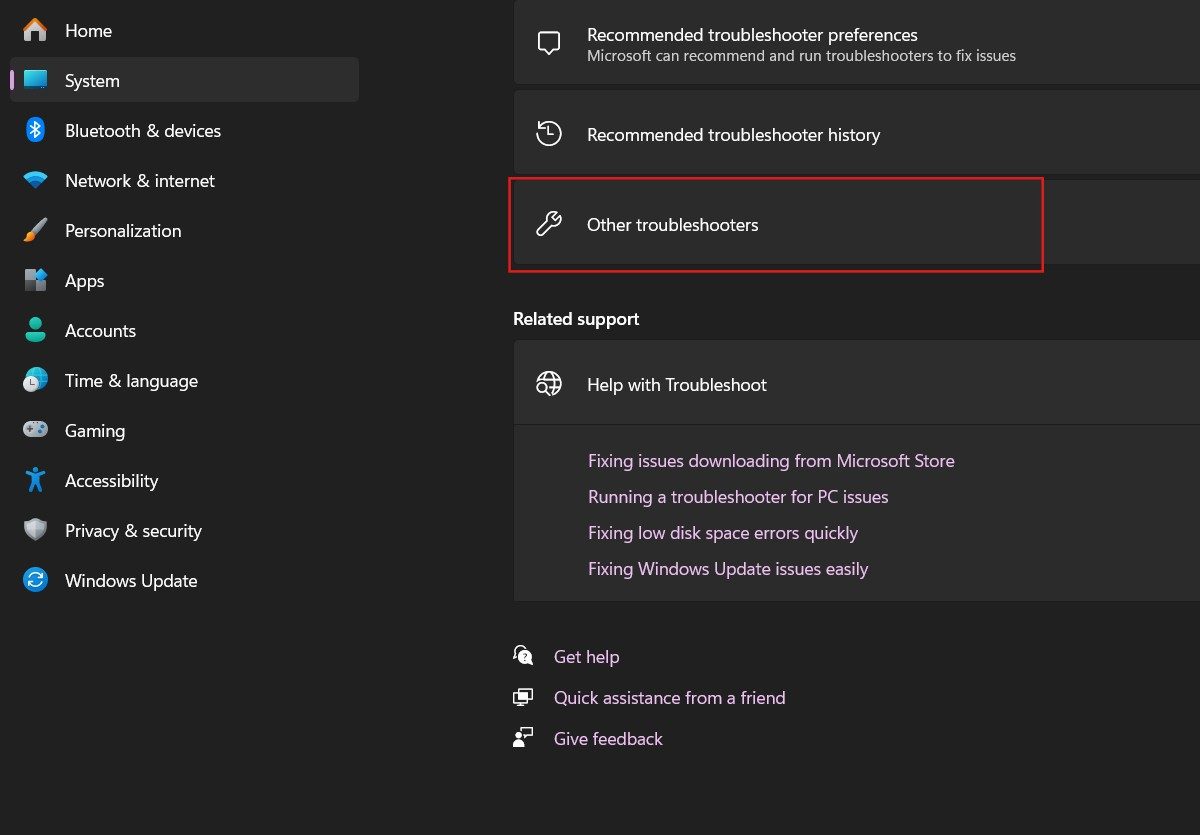The width and height of the screenshot is (1200, 835).
Task: Open Fixing issues downloading from Microsoft Store link
Action: 771,461
